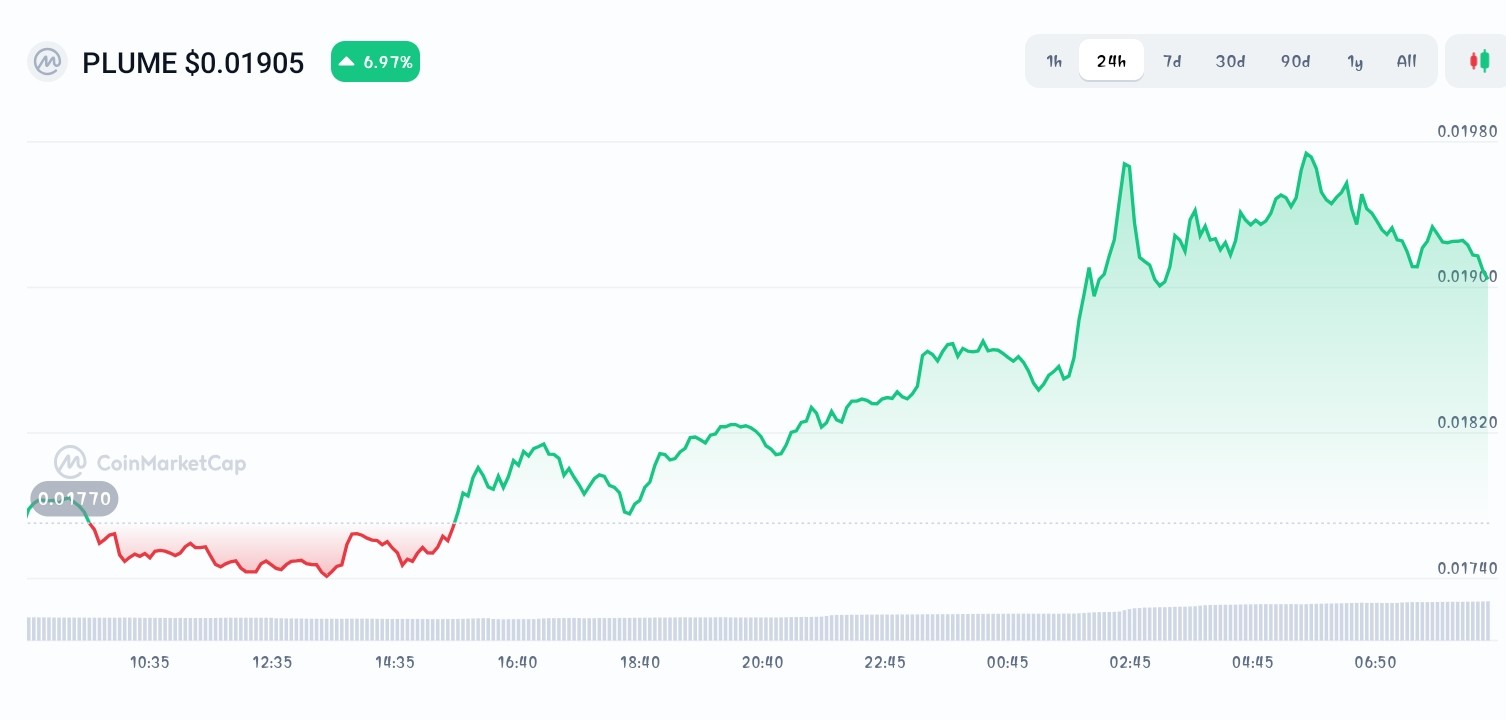Select the 90d timeframe
Screen dimensions: 1506x720
tap(1294, 61)
